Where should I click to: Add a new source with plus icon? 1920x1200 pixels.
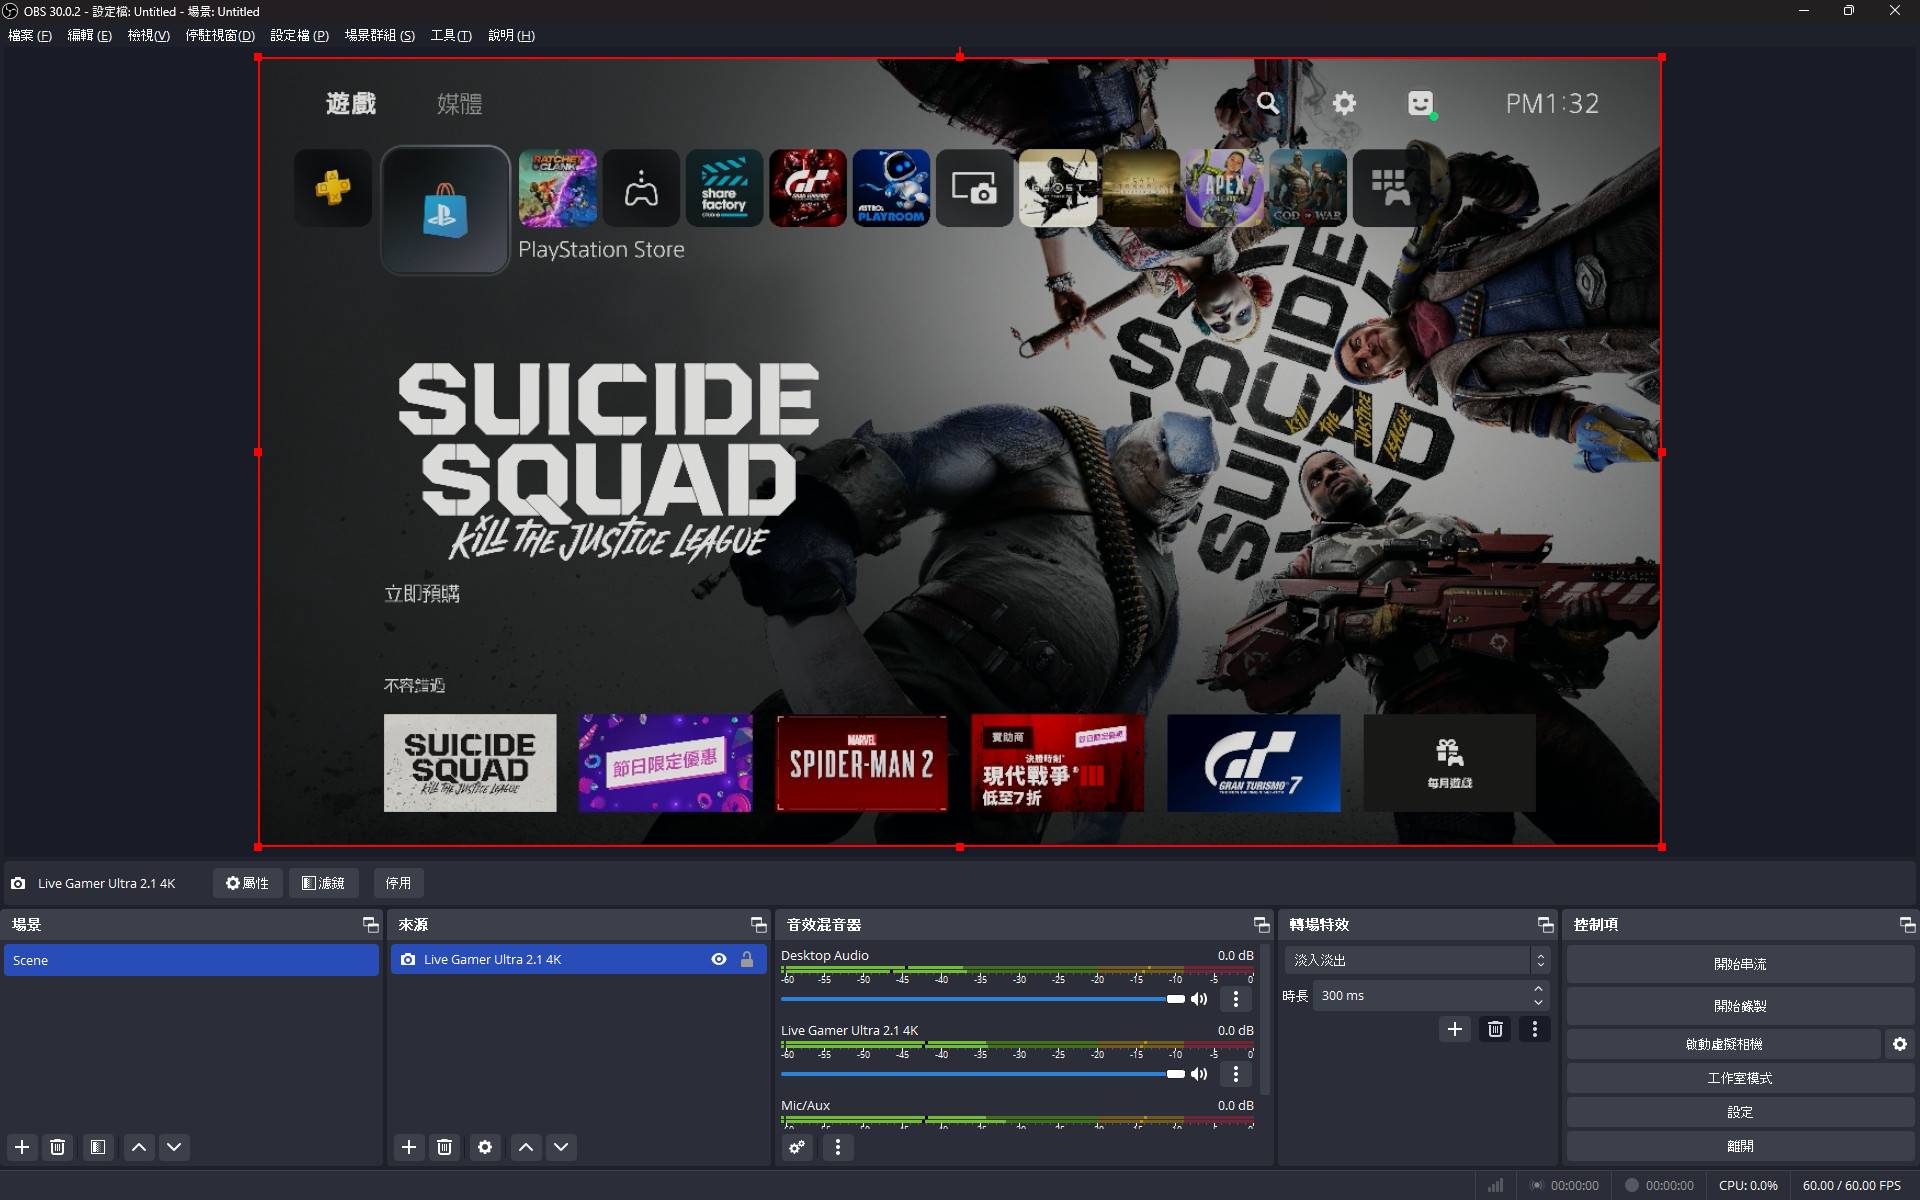[409, 1147]
